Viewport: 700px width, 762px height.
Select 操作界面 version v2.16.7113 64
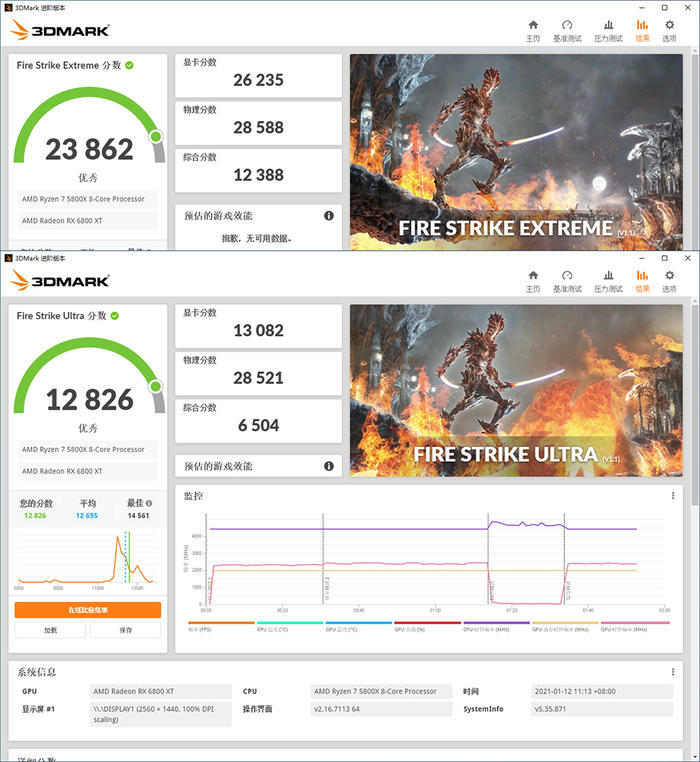pos(381,709)
